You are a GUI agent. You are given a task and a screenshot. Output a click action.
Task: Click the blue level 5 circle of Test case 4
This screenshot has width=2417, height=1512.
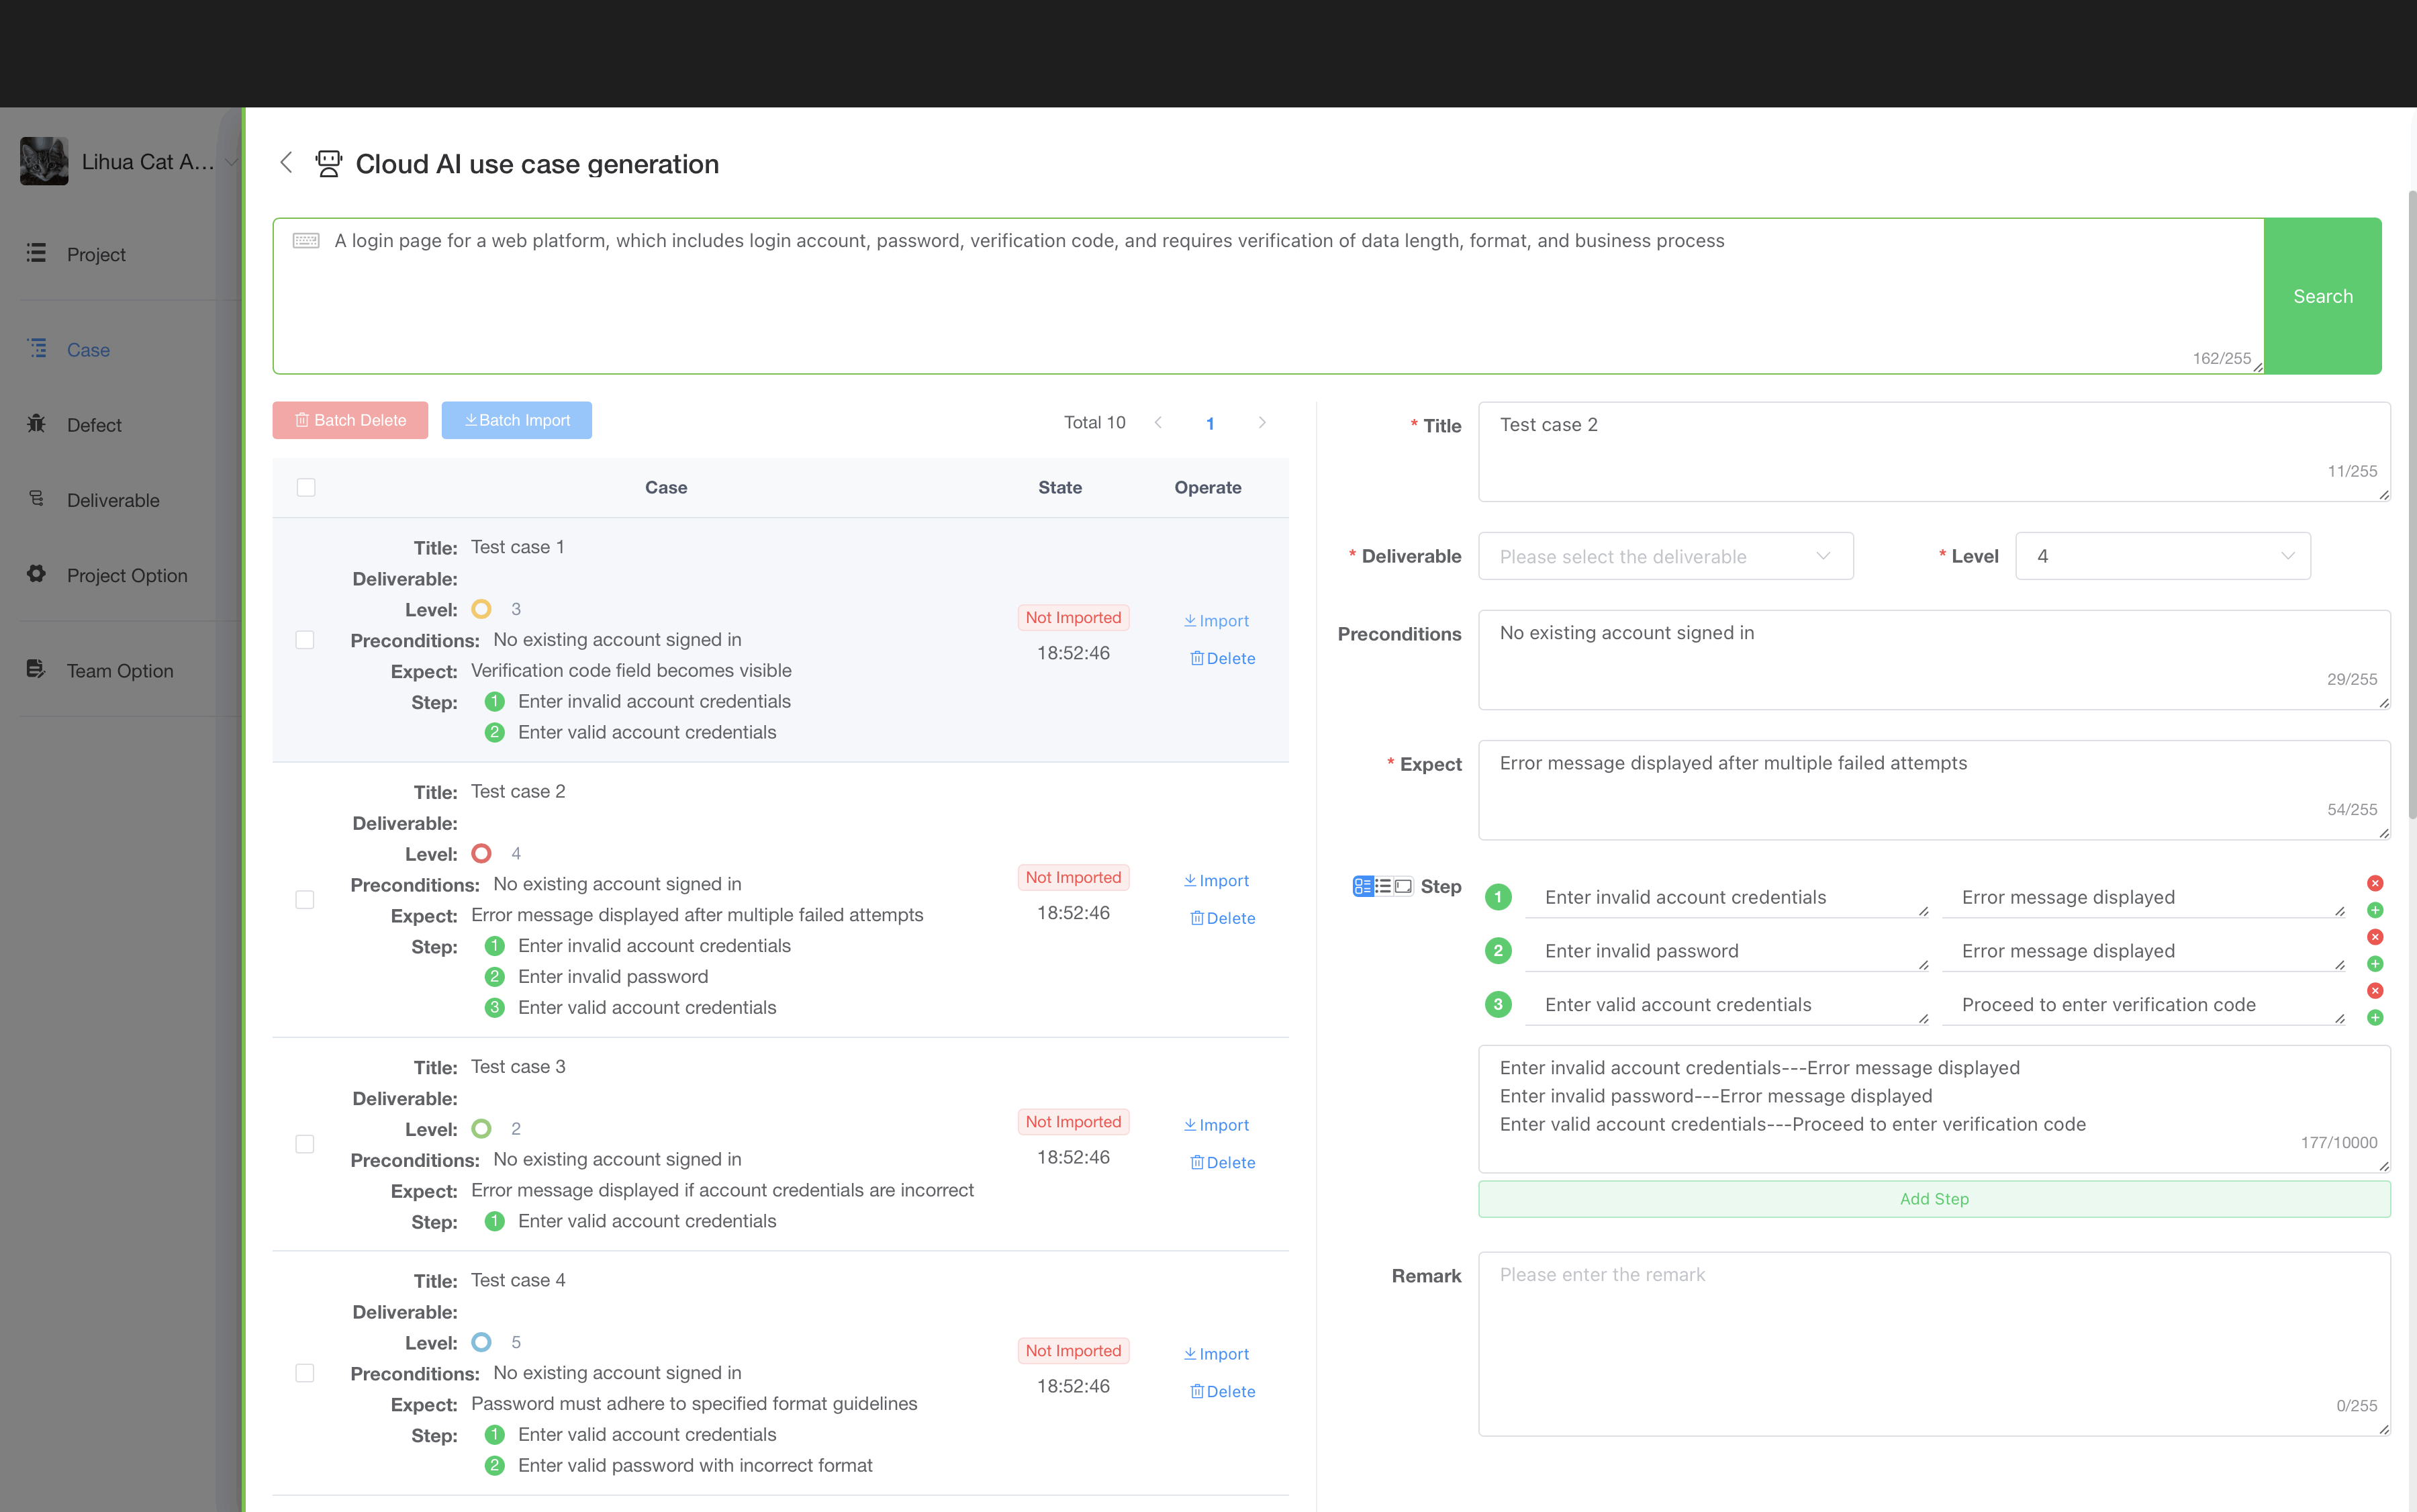click(481, 1342)
